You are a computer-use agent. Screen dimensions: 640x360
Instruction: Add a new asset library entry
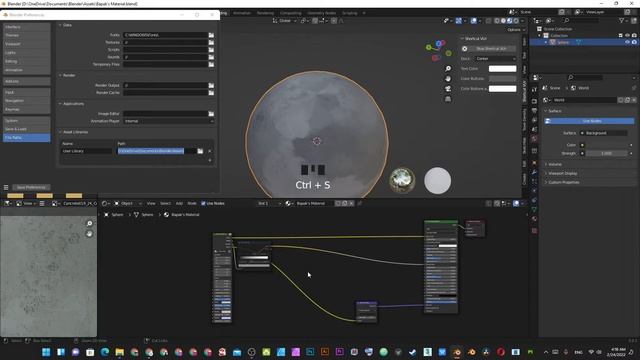(210, 160)
